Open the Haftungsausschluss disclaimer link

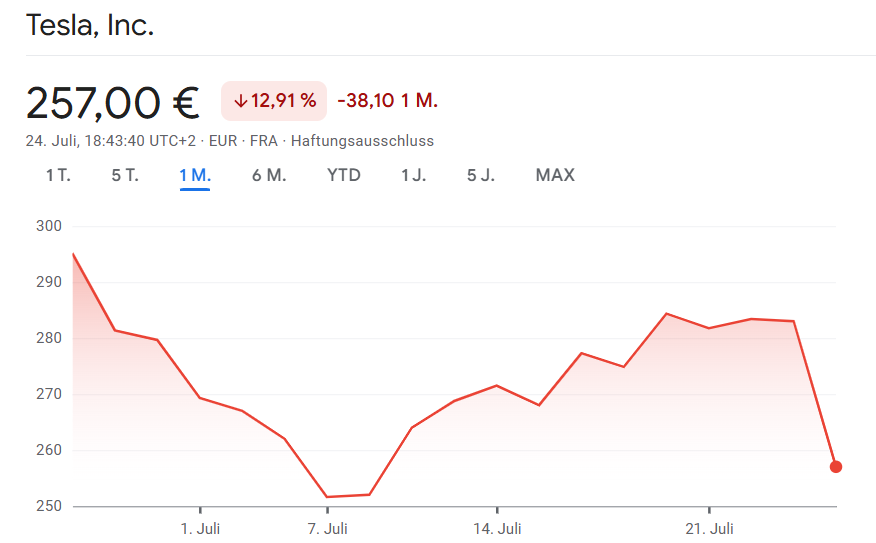(x=362, y=141)
